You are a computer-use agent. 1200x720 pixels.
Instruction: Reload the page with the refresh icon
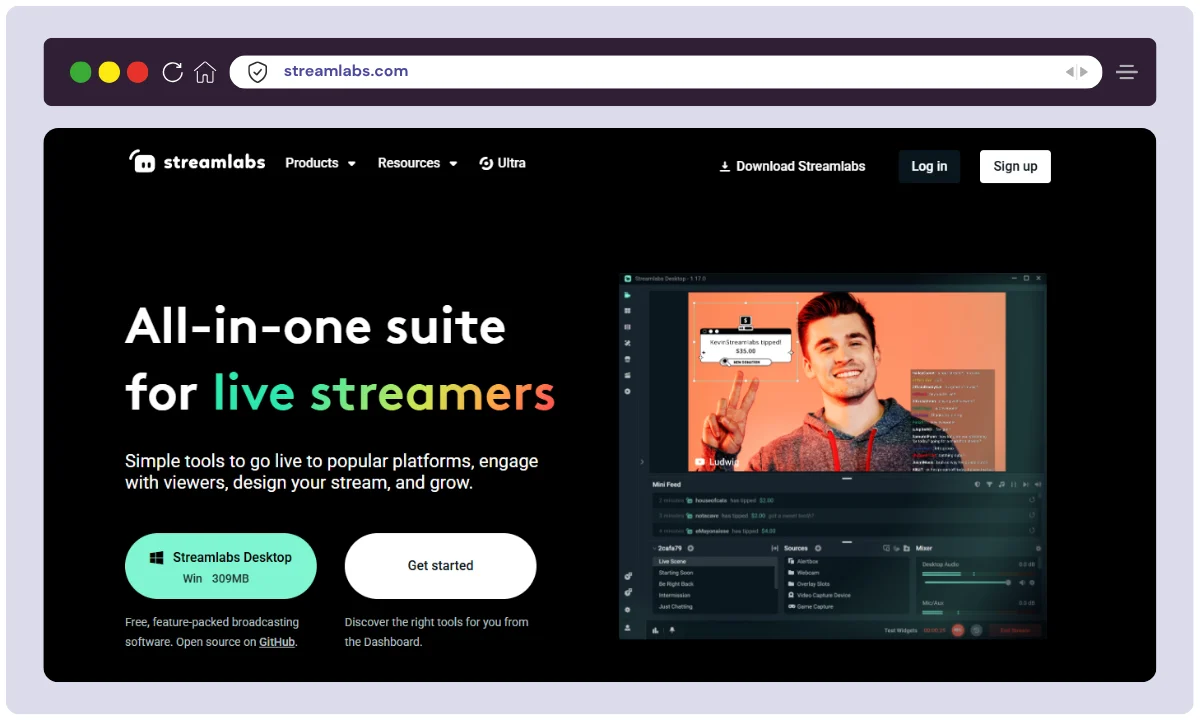coord(172,72)
